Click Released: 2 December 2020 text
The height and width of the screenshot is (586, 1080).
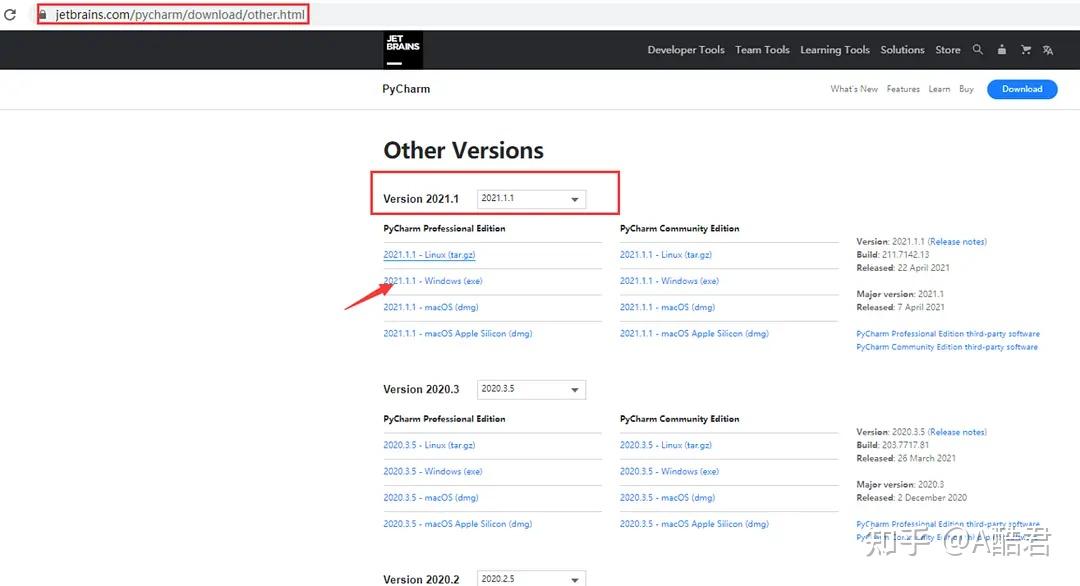tap(911, 497)
